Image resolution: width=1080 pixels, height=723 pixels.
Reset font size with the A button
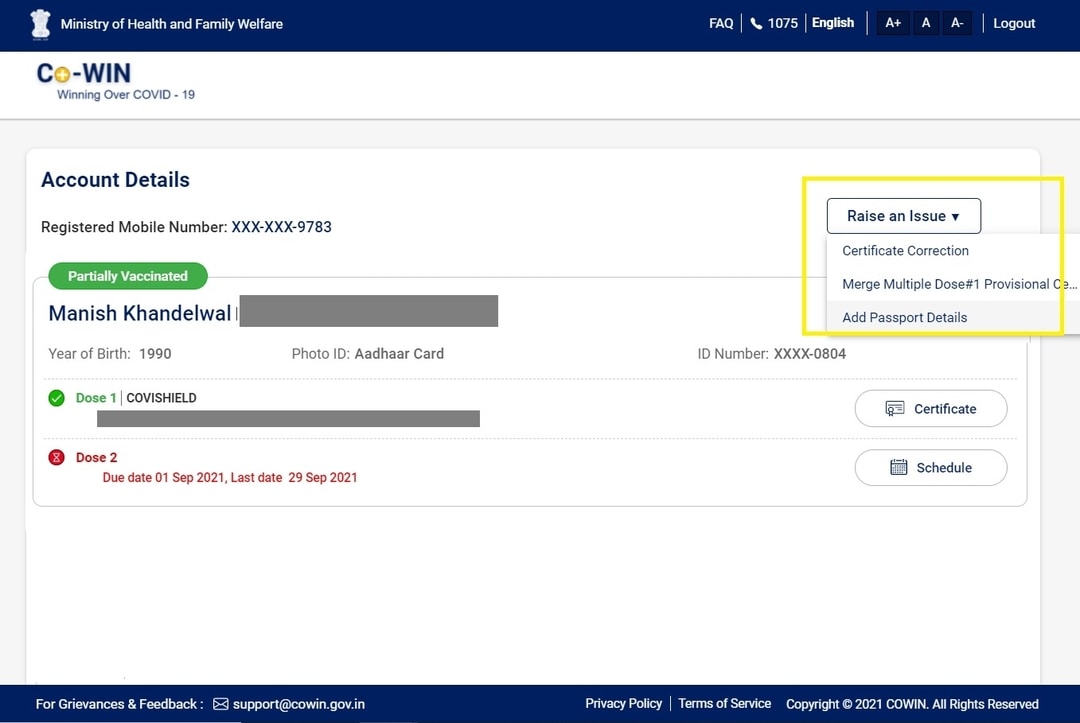pyautogui.click(x=926, y=23)
